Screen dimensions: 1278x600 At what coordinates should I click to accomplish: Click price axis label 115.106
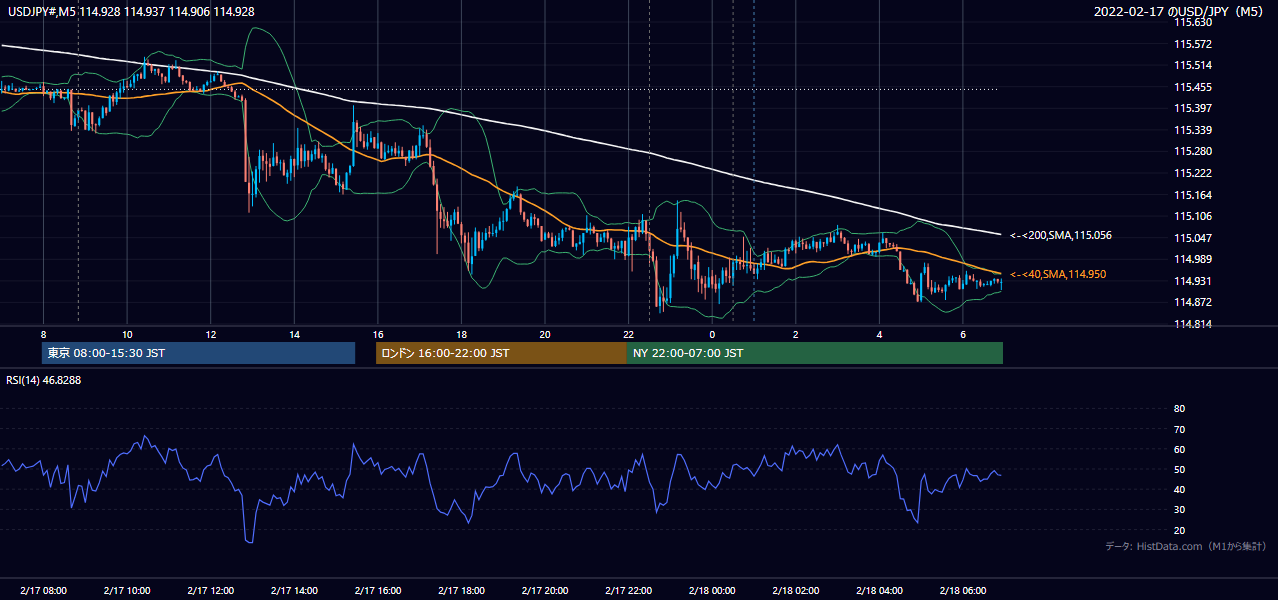(x=1193, y=216)
